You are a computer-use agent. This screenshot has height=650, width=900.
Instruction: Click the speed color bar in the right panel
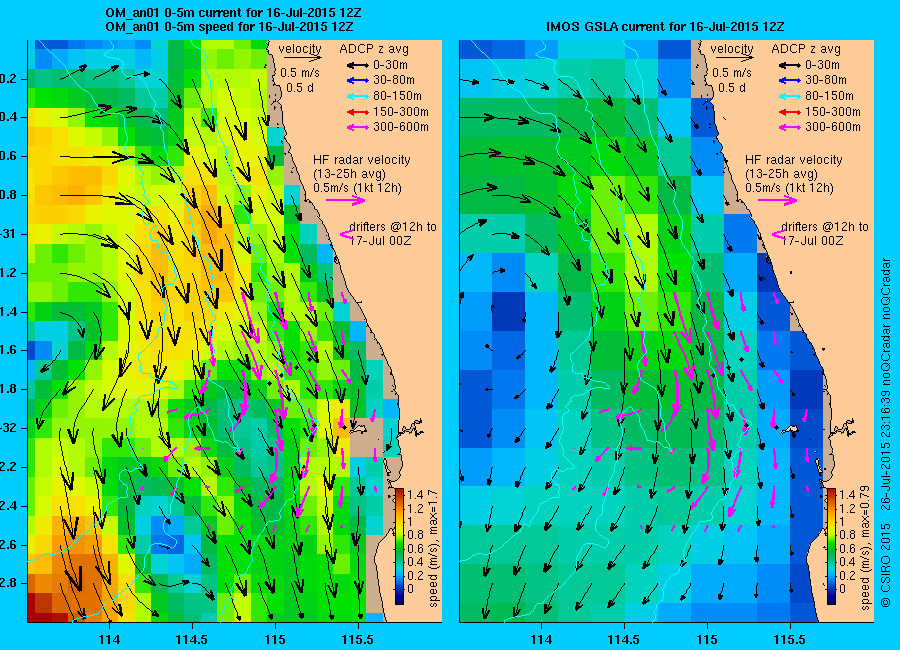pyautogui.click(x=831, y=547)
